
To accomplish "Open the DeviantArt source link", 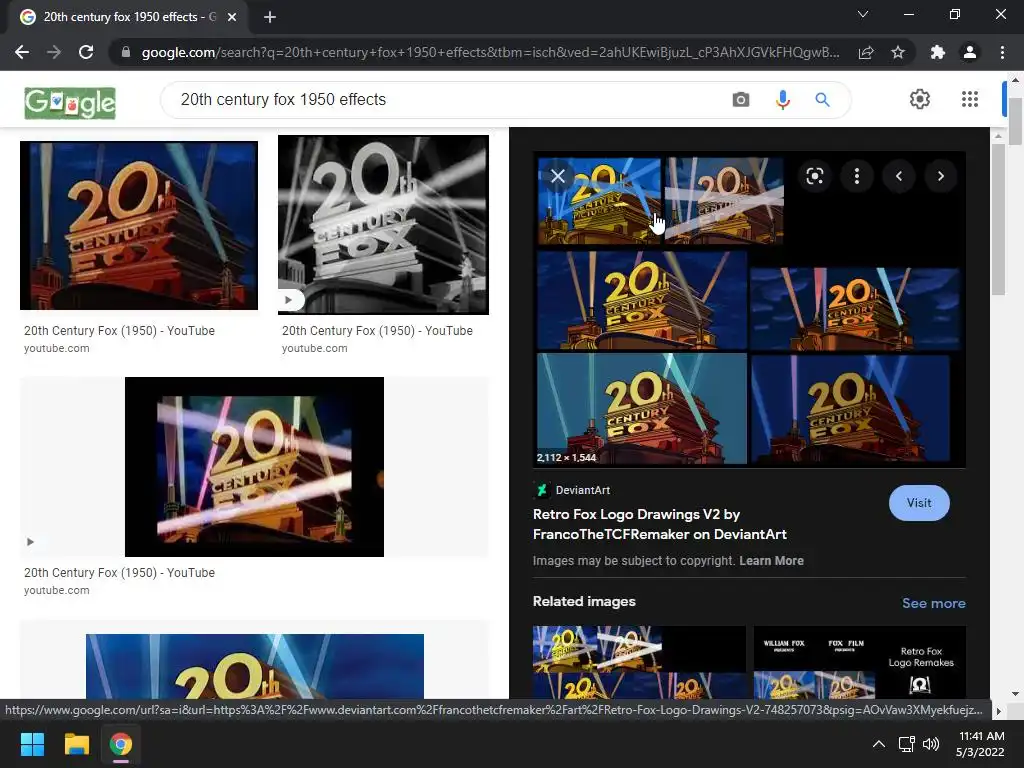I will click(572, 490).
